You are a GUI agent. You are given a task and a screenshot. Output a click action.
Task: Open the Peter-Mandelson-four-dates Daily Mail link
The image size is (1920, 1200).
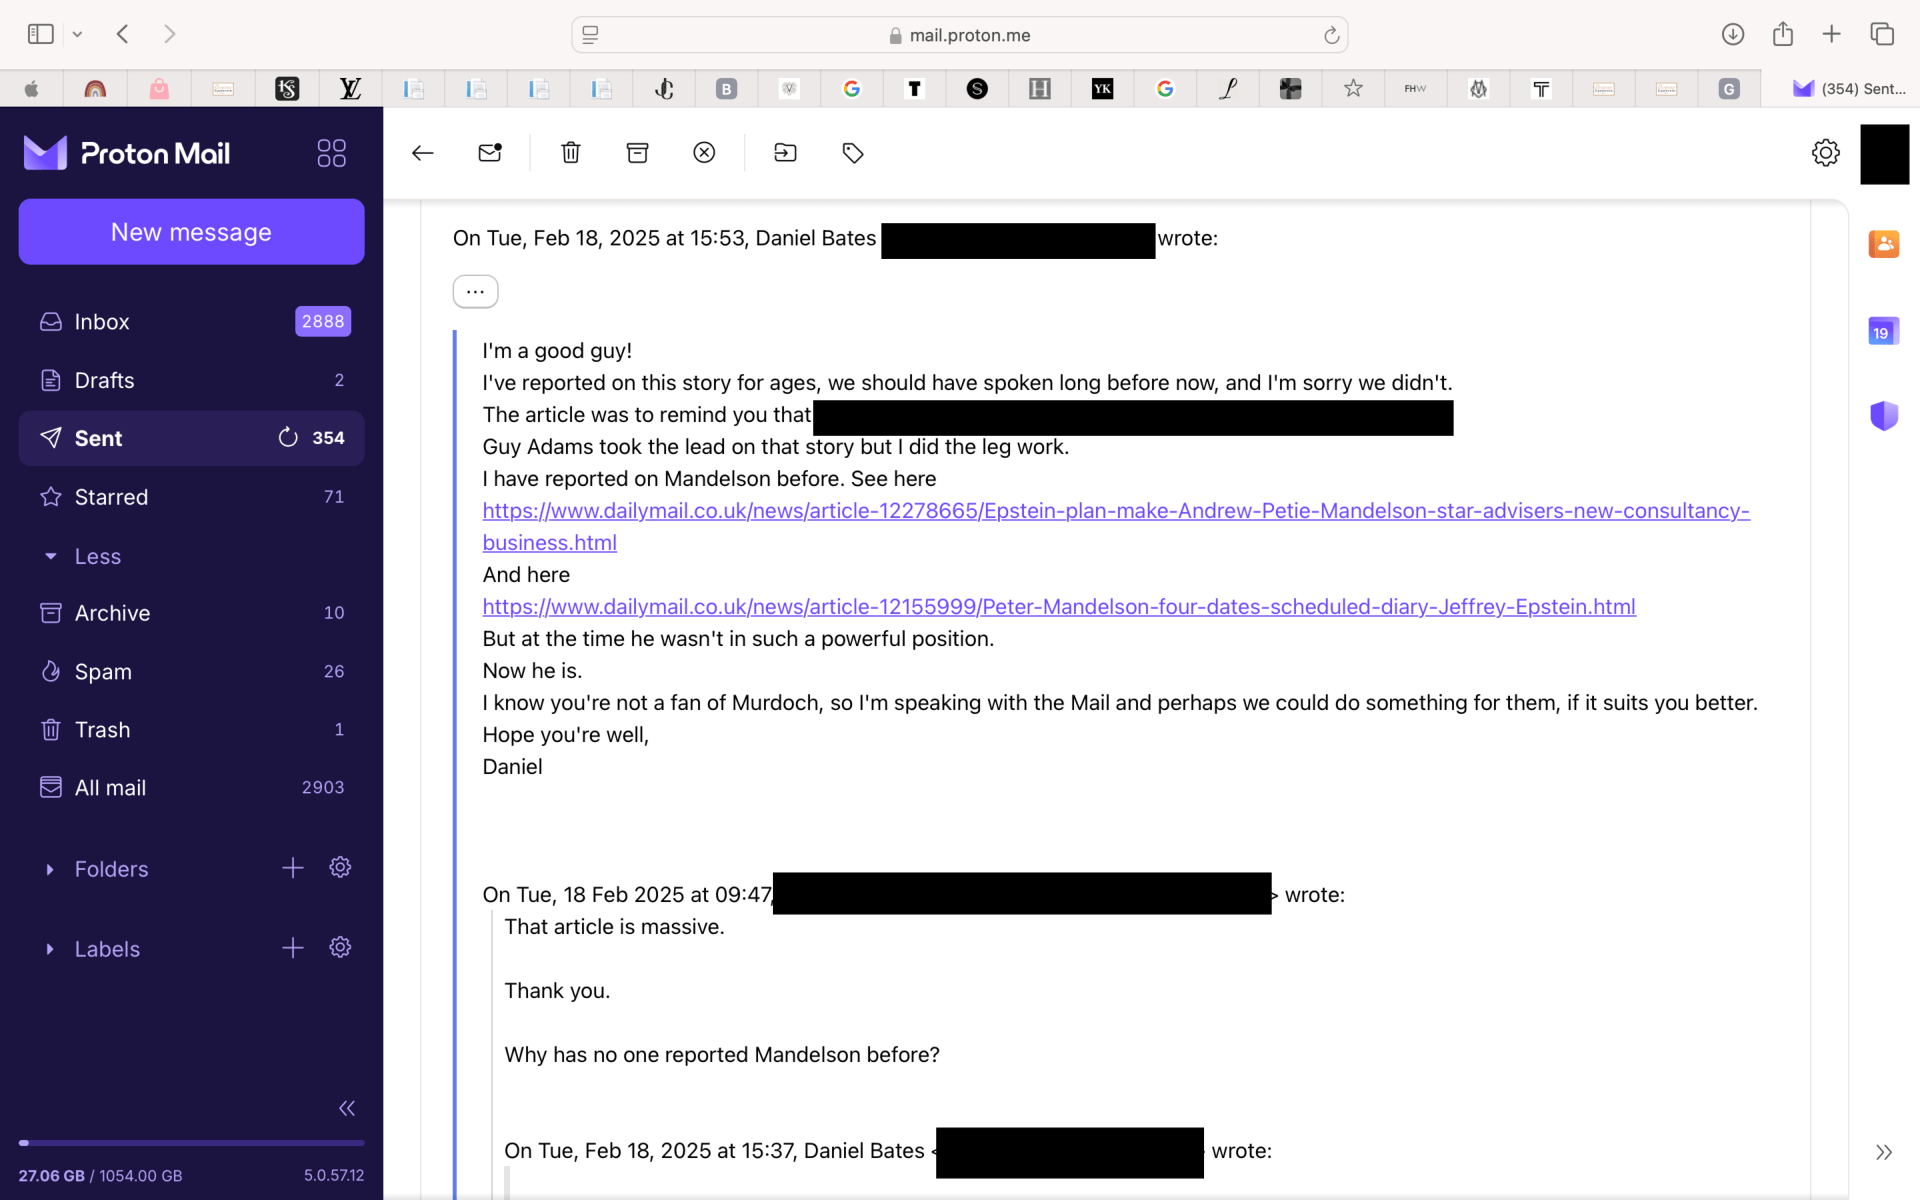pos(1058,607)
